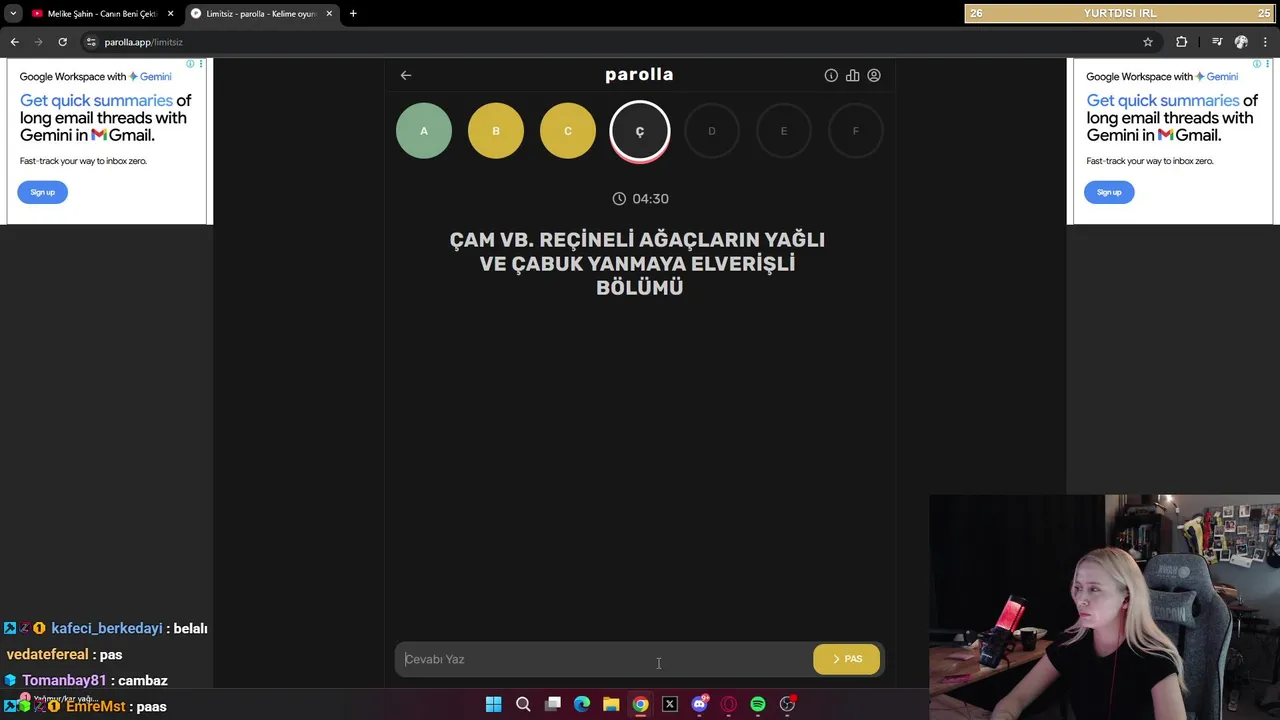Open the left ad's three-dot options
This screenshot has height=720, width=1280.
[201, 64]
